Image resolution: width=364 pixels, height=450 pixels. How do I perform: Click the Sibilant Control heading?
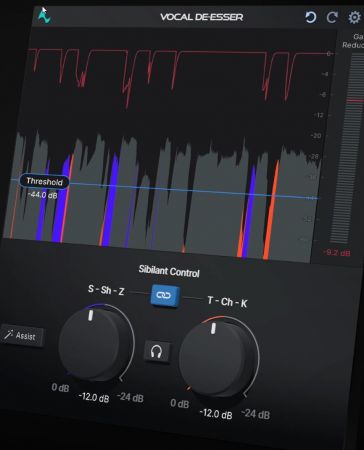click(x=169, y=271)
